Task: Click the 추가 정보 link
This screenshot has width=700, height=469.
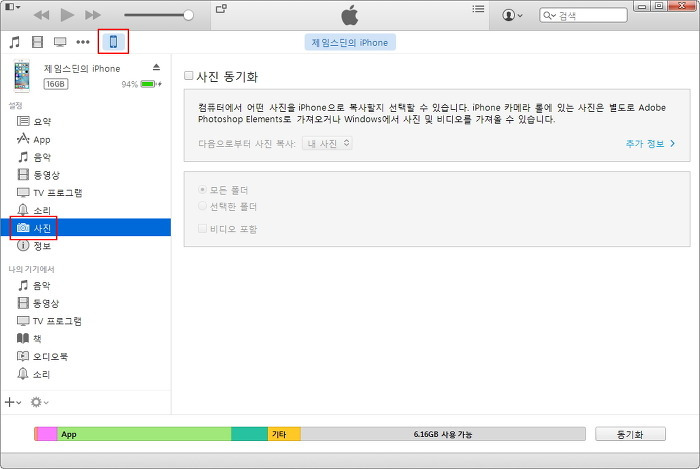Action: click(650, 144)
